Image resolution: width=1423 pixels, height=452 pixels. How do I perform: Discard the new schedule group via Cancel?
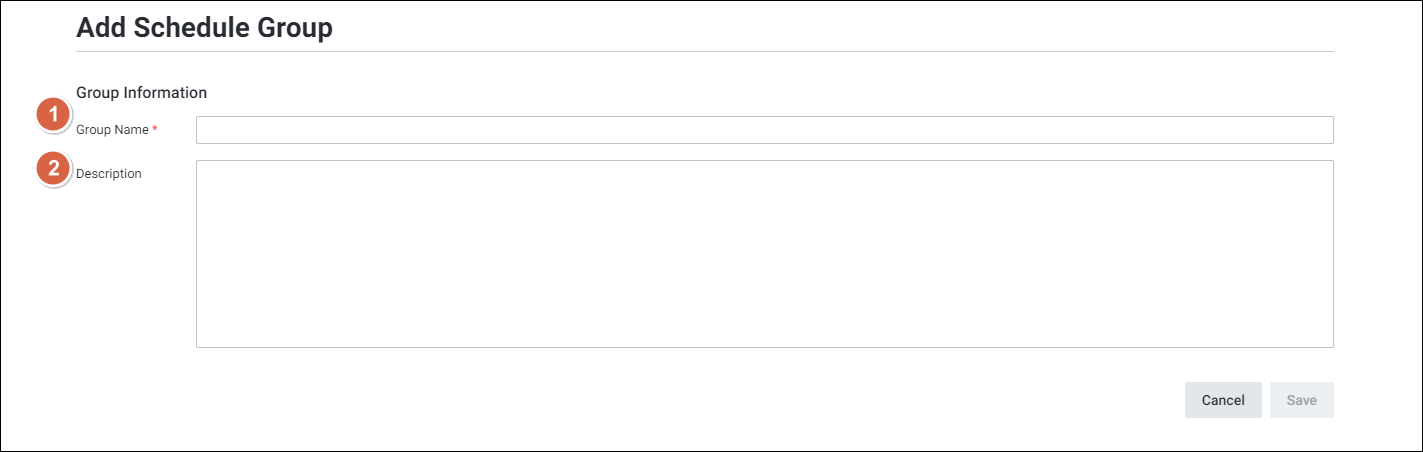1222,400
